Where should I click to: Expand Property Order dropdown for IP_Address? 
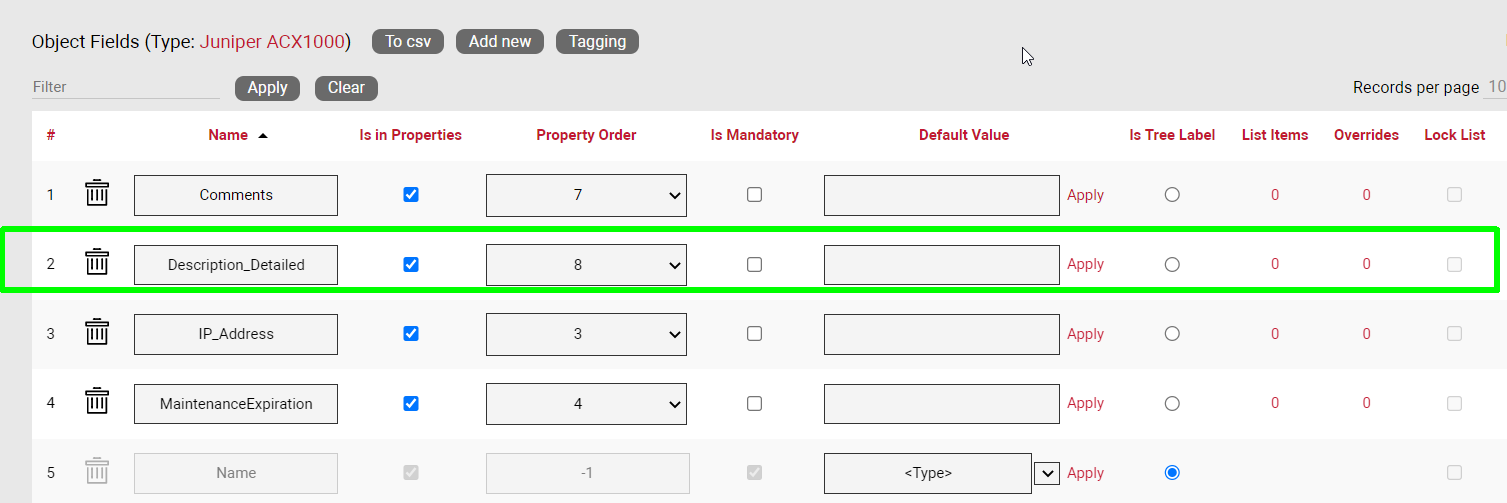click(585, 334)
